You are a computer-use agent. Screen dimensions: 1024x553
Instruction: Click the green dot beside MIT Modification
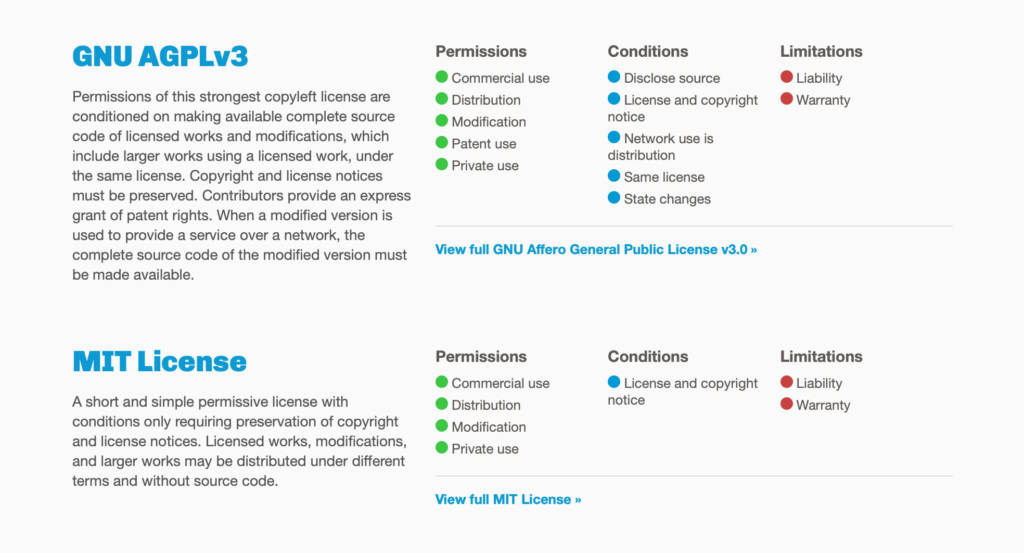pos(441,426)
